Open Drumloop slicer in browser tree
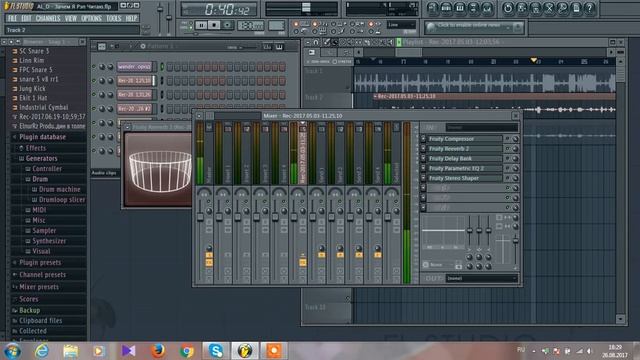The height and width of the screenshot is (360, 640). (62, 200)
